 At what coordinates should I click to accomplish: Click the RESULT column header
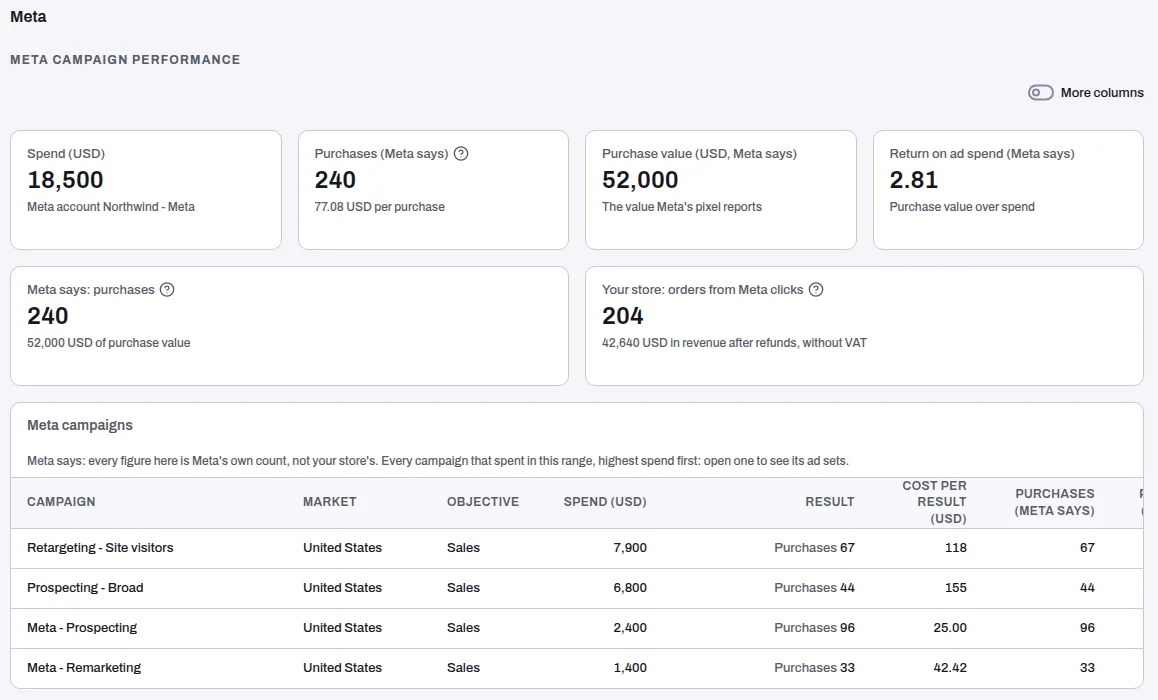point(829,502)
